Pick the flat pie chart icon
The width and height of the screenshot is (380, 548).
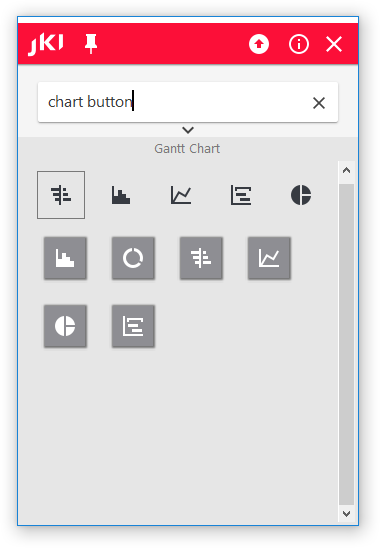pos(301,195)
